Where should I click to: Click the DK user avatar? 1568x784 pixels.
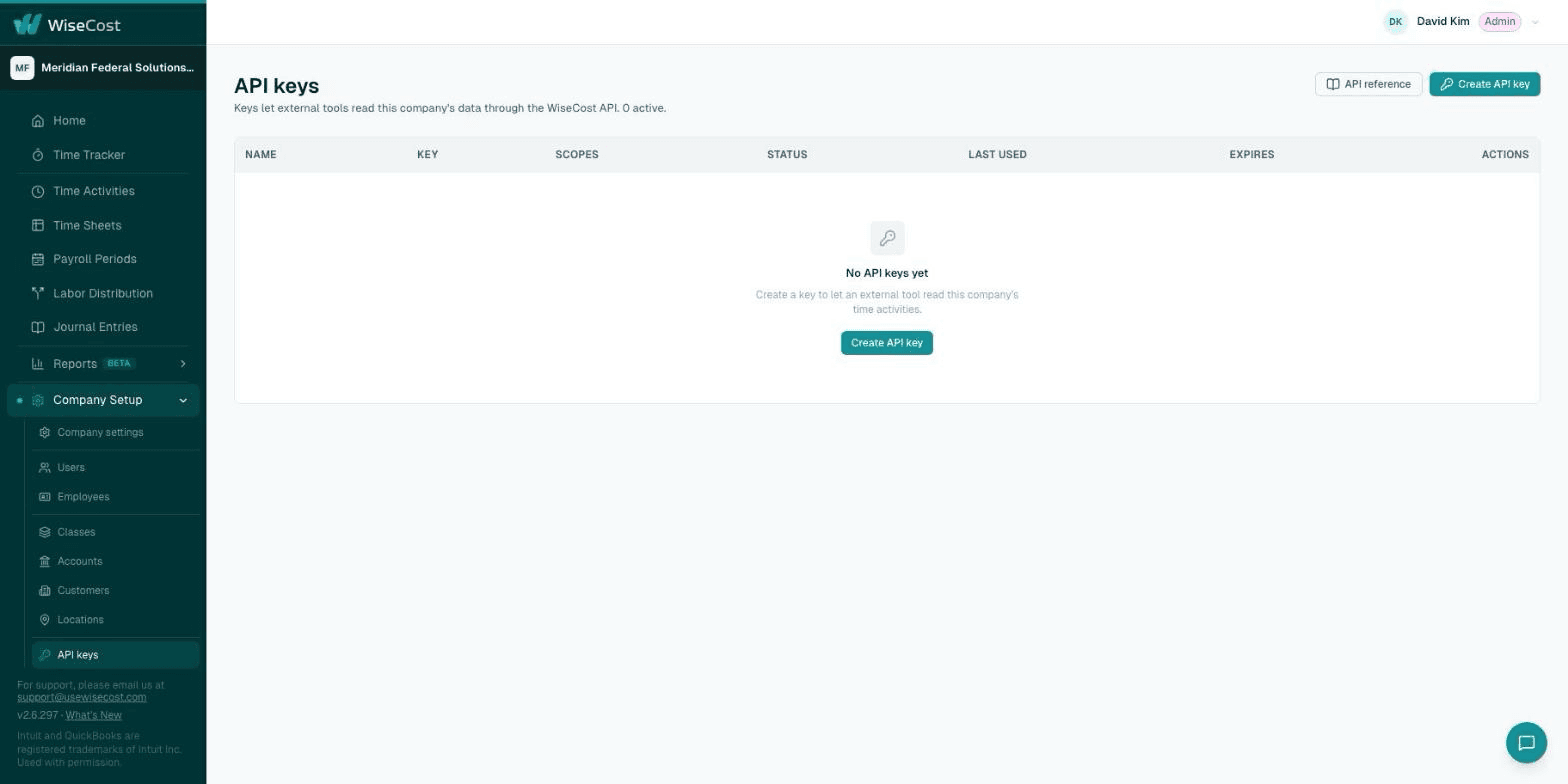1395,22
